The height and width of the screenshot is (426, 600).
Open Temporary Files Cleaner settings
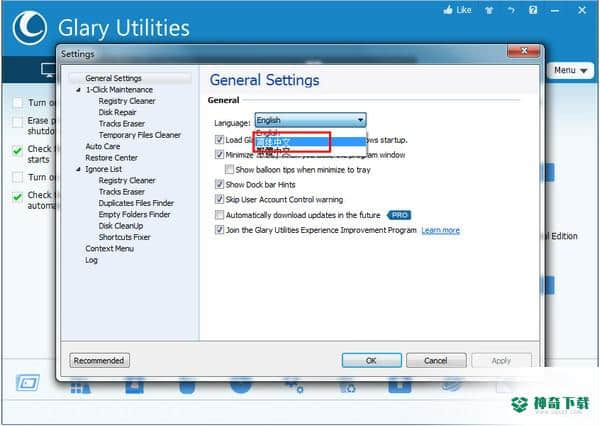140,135
